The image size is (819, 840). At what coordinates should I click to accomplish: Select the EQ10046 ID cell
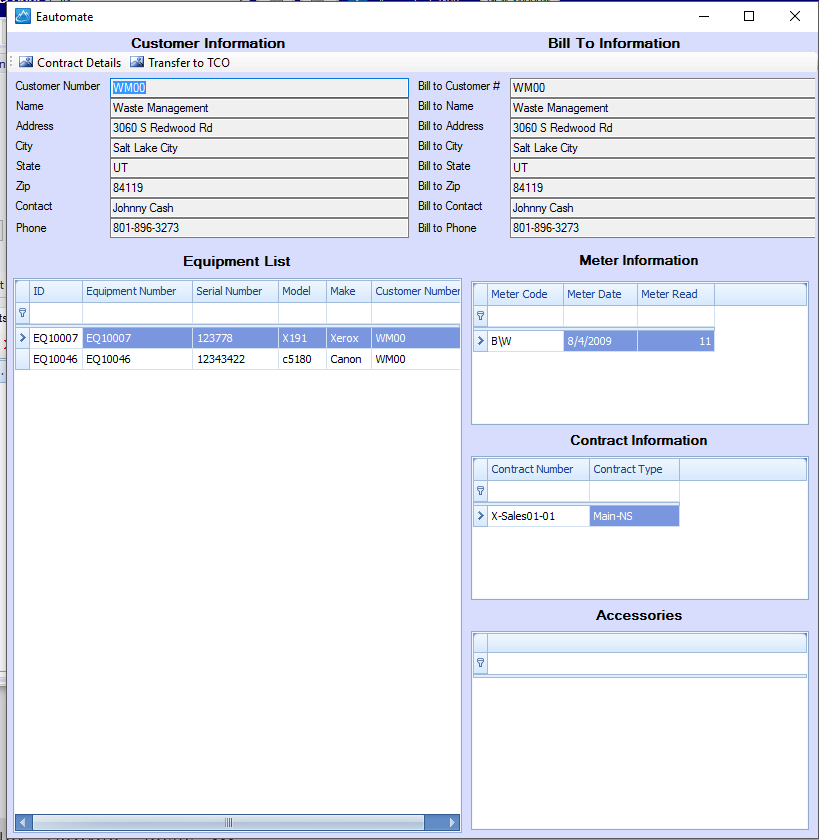[x=56, y=359]
